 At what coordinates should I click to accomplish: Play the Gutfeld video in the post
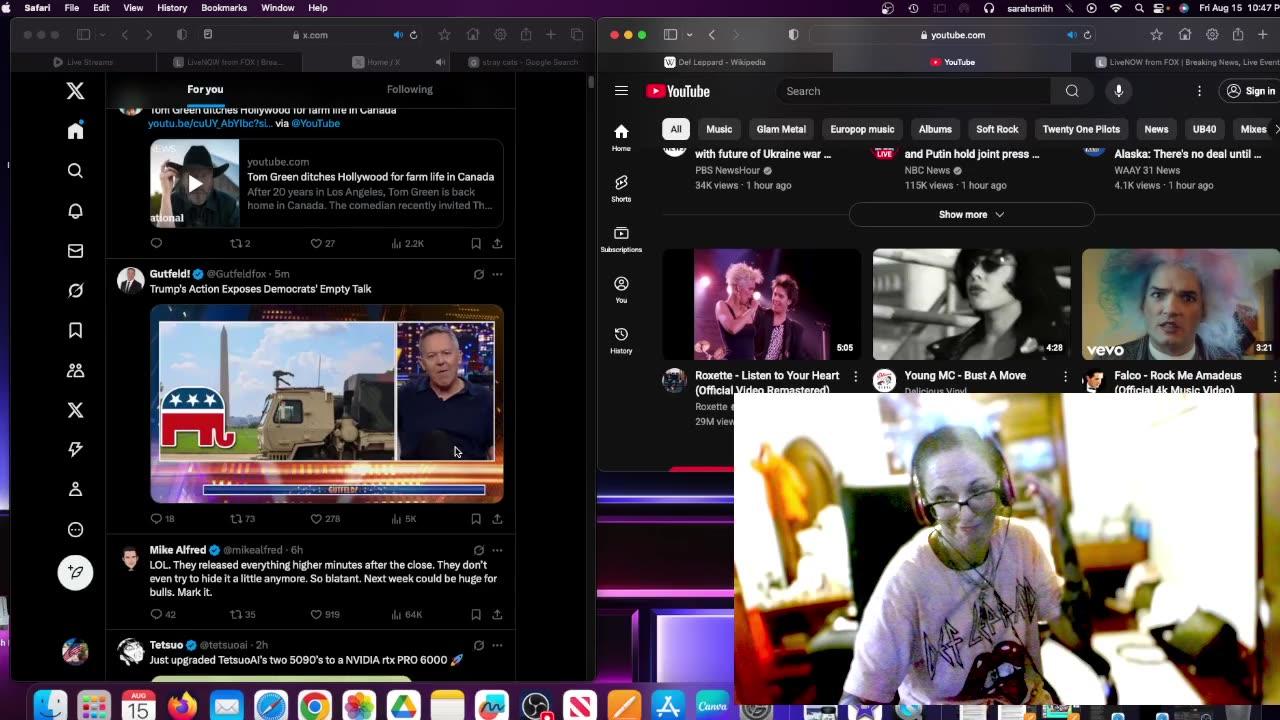[x=327, y=404]
